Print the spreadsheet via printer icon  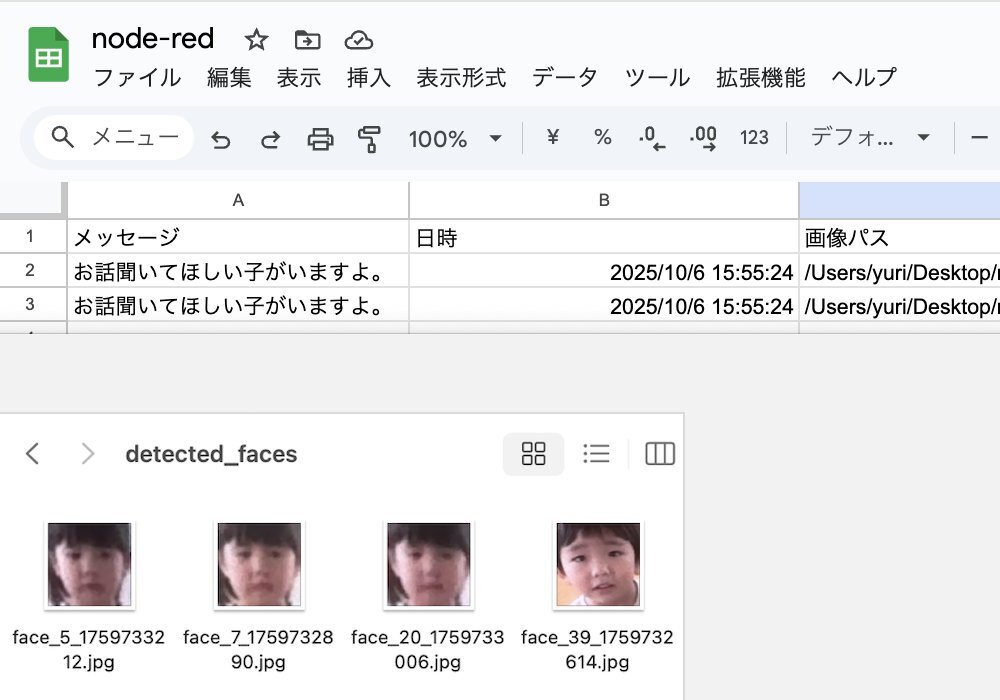point(320,139)
